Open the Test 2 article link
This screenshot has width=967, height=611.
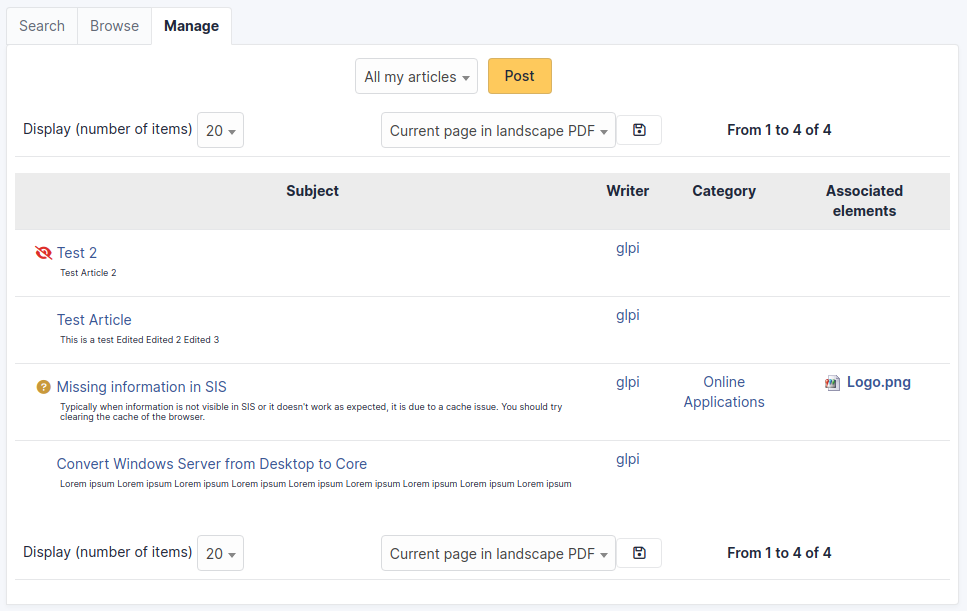pyautogui.click(x=77, y=253)
